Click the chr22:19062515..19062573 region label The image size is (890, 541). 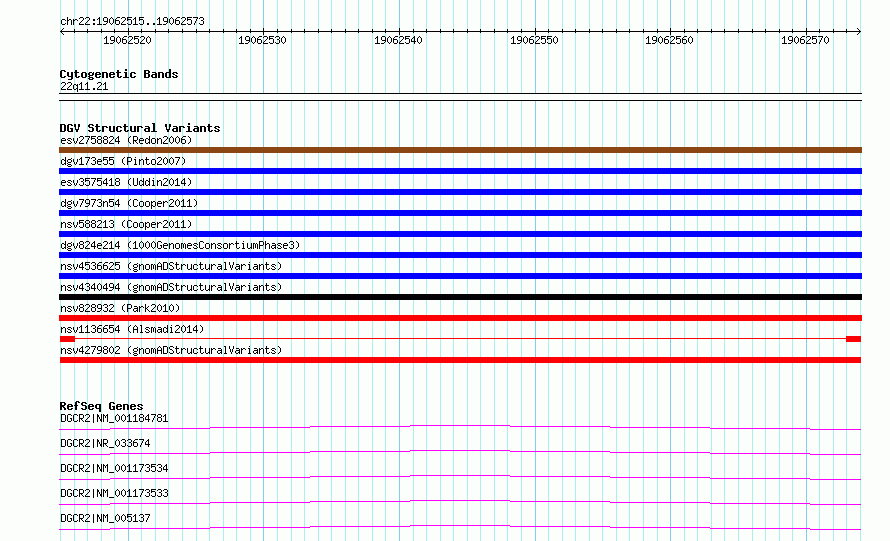pyautogui.click(x=132, y=21)
